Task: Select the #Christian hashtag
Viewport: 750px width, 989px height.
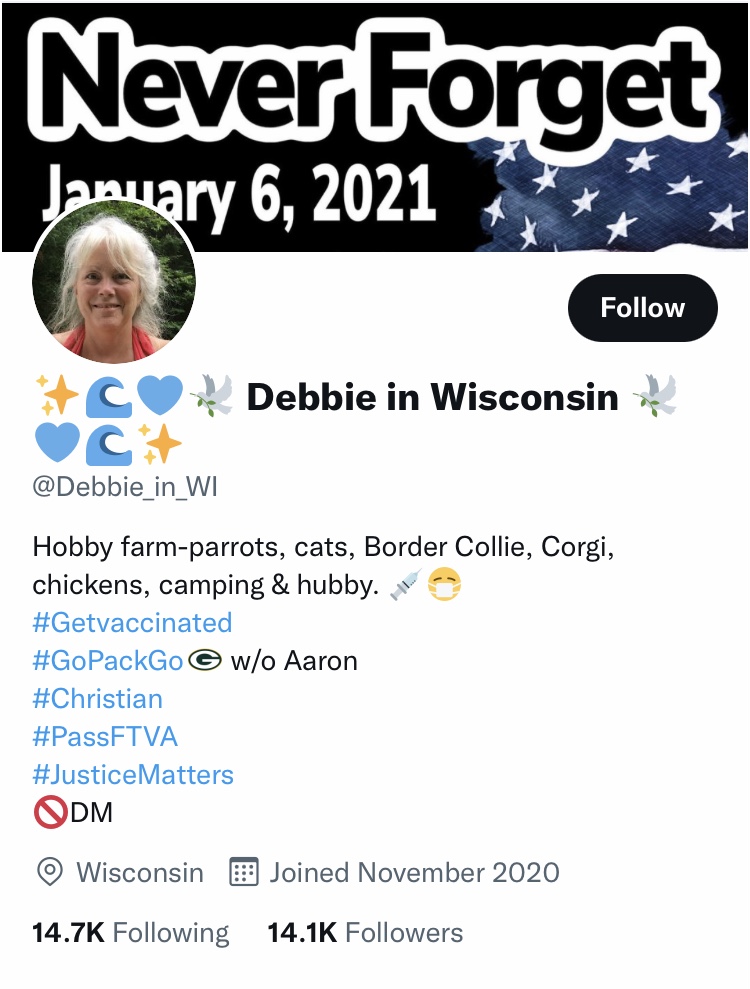Action: click(x=98, y=698)
